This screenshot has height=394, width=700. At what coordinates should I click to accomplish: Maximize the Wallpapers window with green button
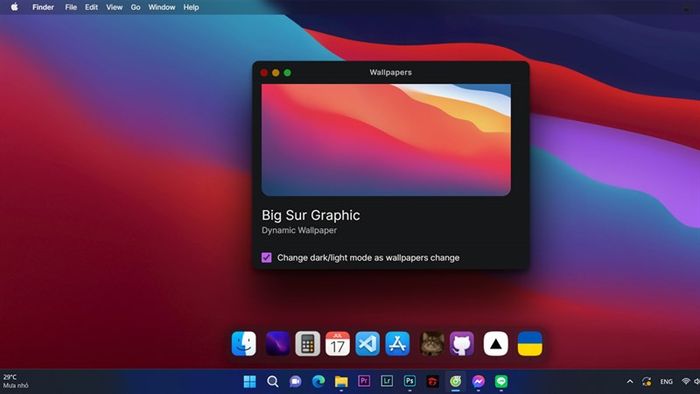288,73
